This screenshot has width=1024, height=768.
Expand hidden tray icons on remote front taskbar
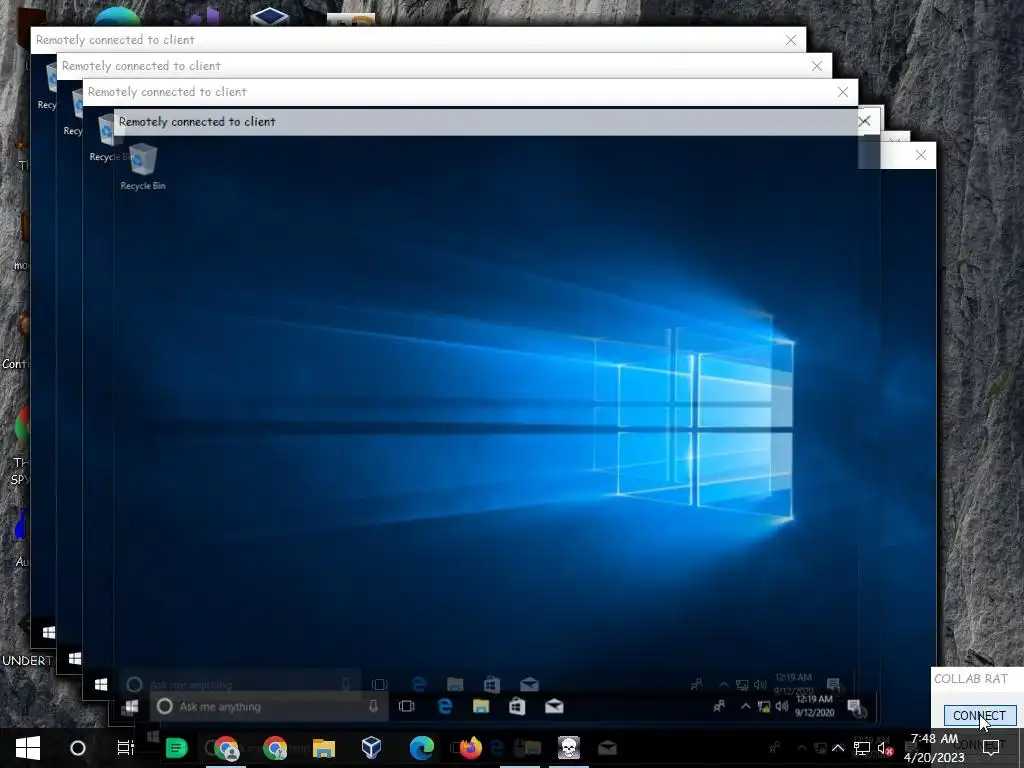point(745,706)
